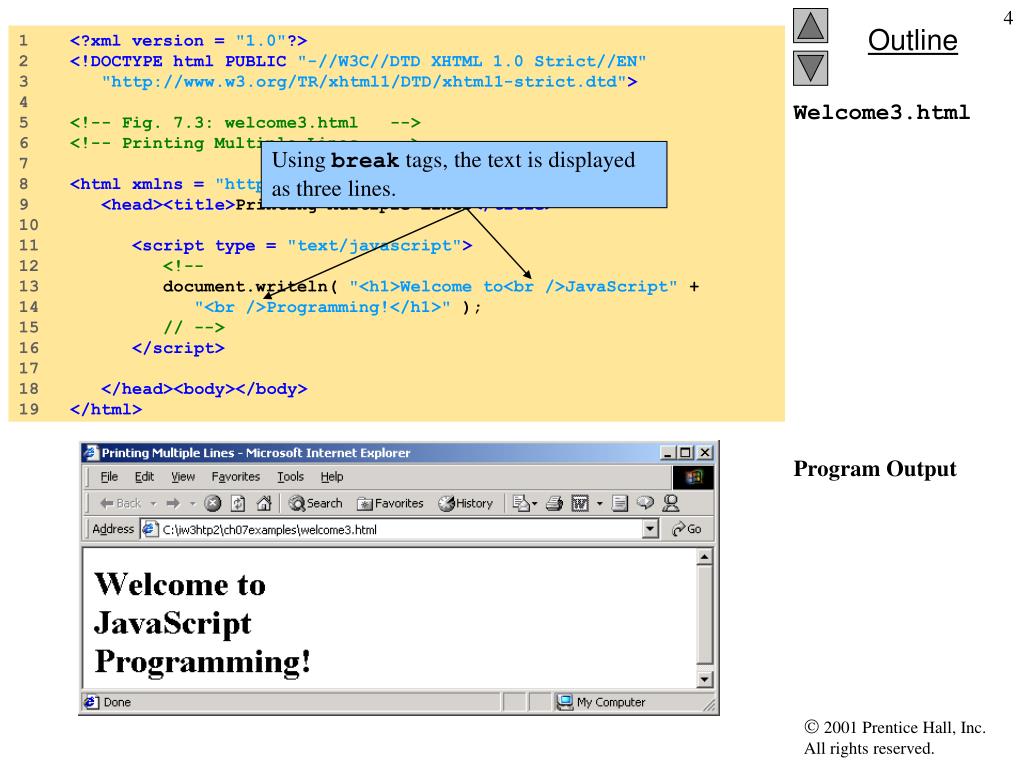Open the Search pane button
This screenshot has height=768, width=1024.
click(x=315, y=504)
